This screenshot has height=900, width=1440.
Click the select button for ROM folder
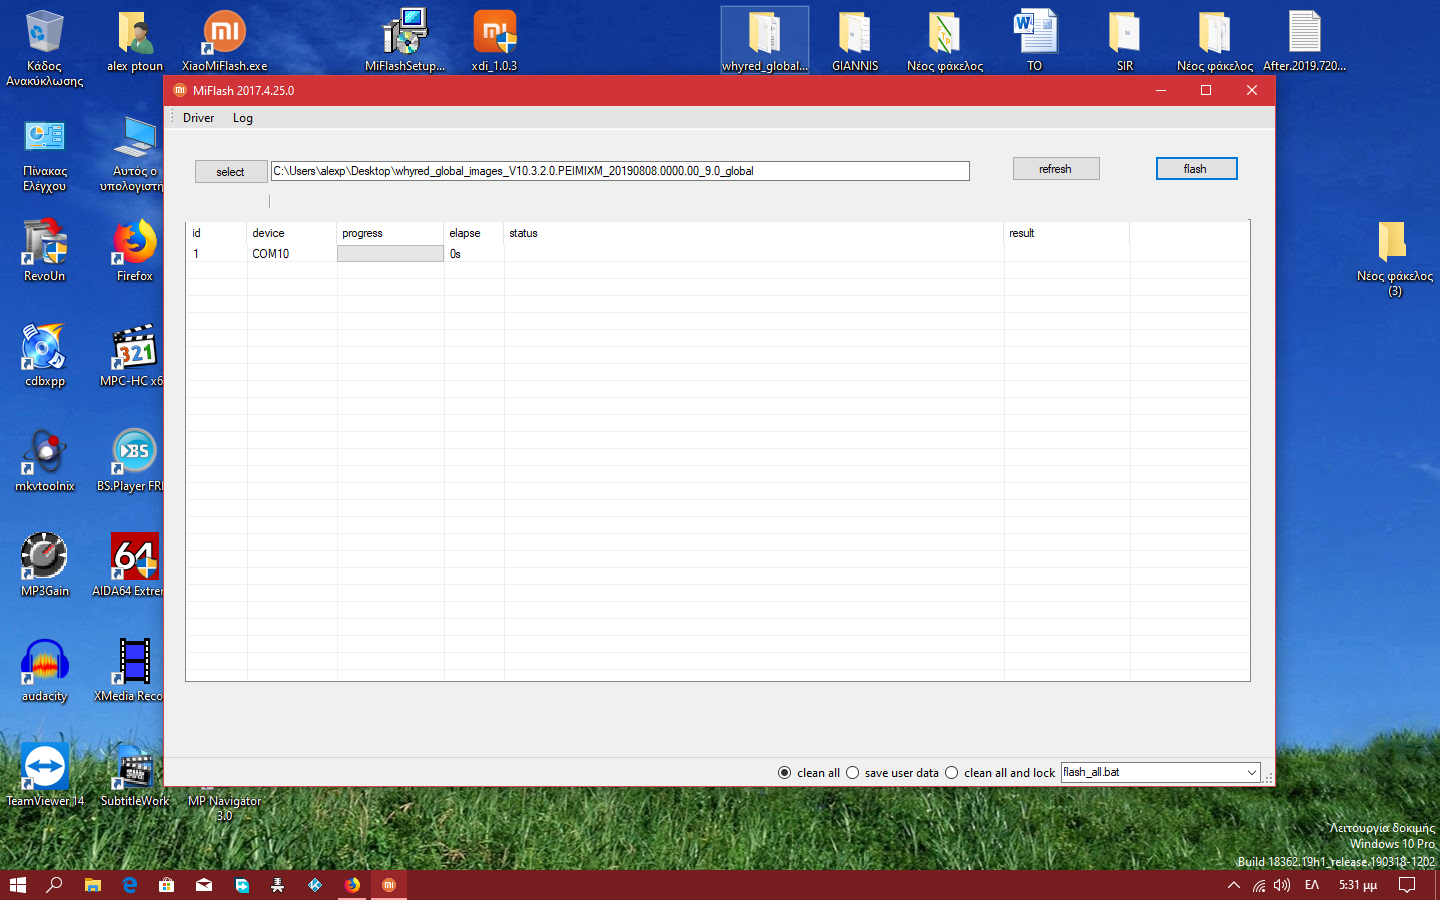(230, 172)
